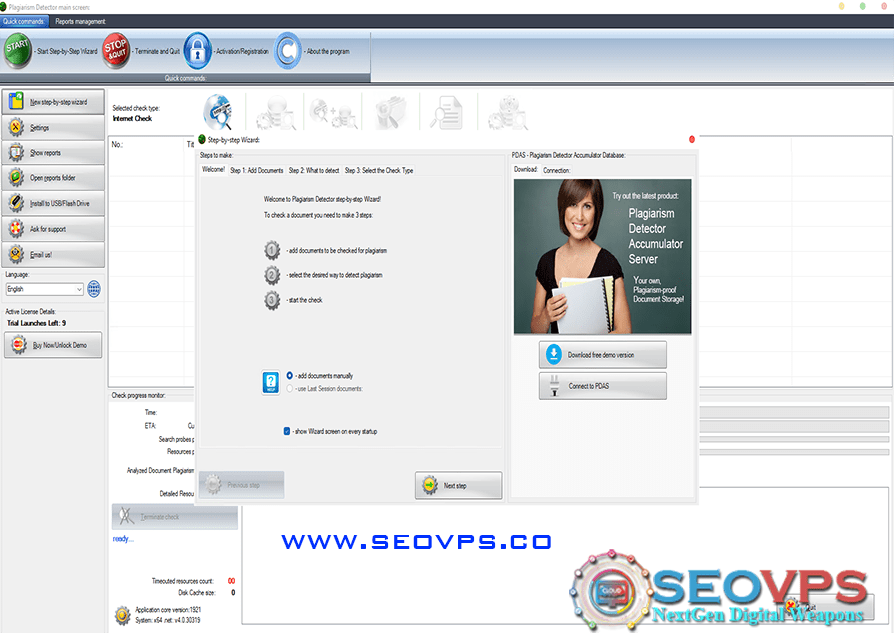Untick show Wizard screen on every startup
Viewport: 894px width, 633px height.
pyautogui.click(x=287, y=432)
